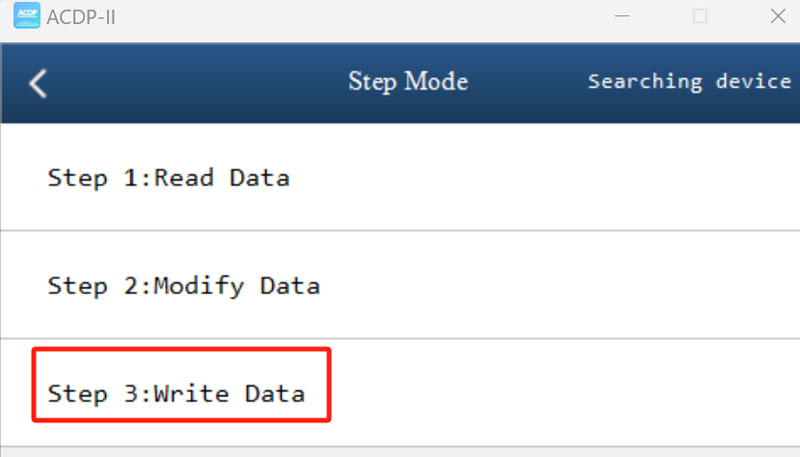Click the word Mode in Step Mode title
800x457 pixels.
[x=435, y=81]
